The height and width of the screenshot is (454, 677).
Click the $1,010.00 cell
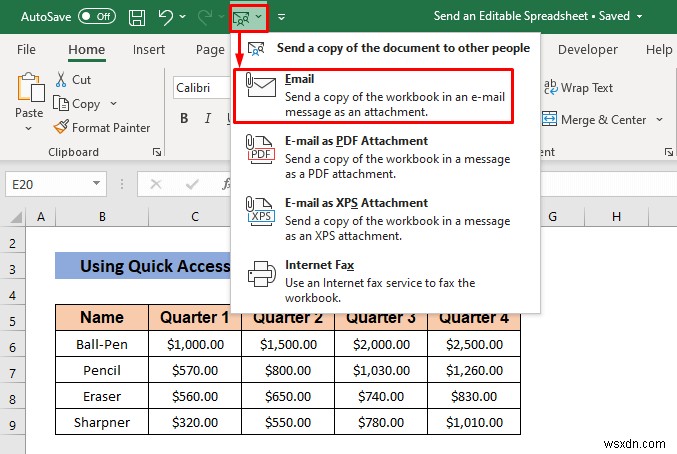474,422
